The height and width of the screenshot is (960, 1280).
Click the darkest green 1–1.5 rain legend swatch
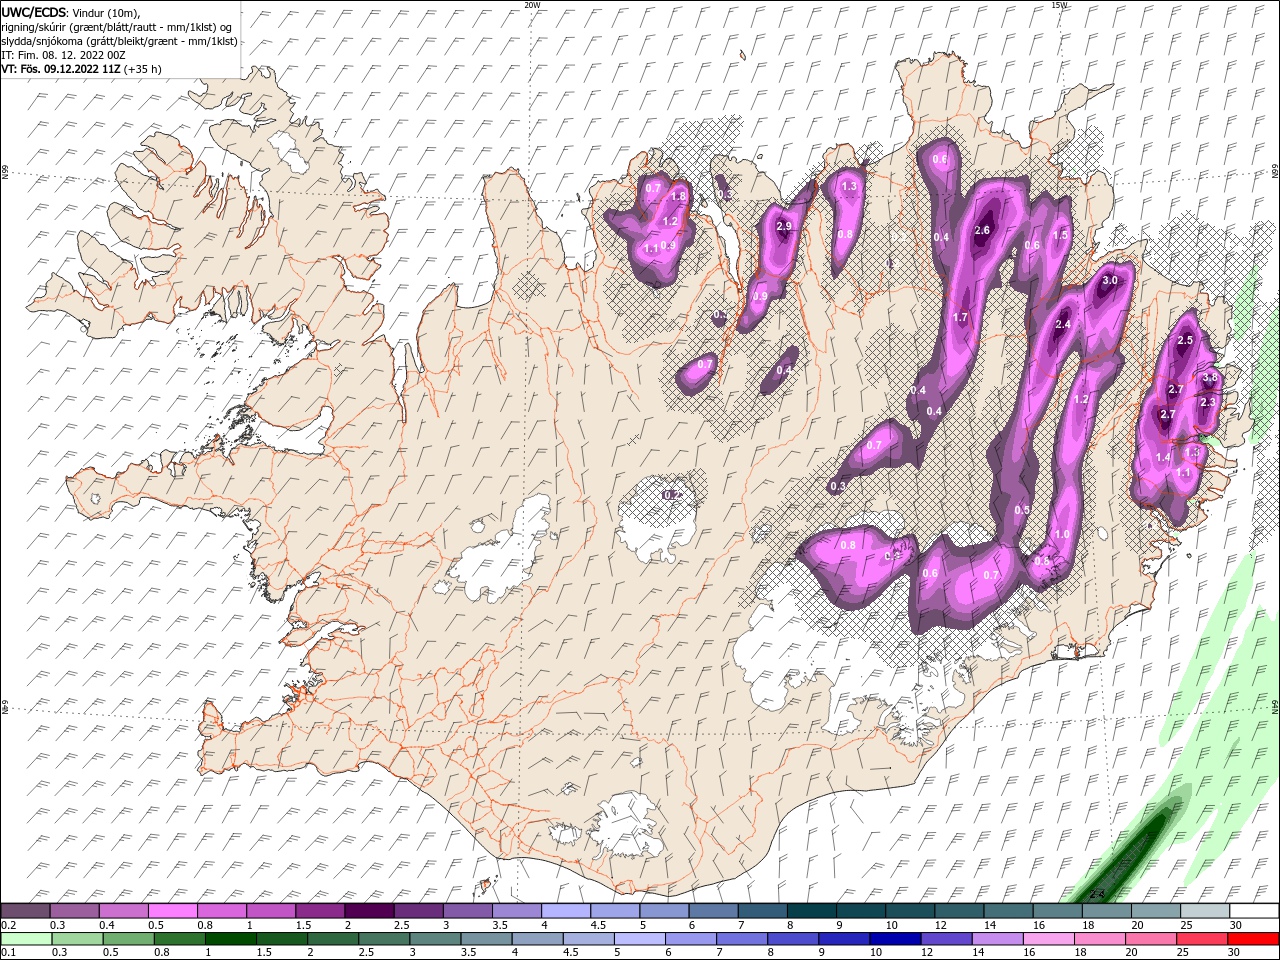tap(230, 939)
